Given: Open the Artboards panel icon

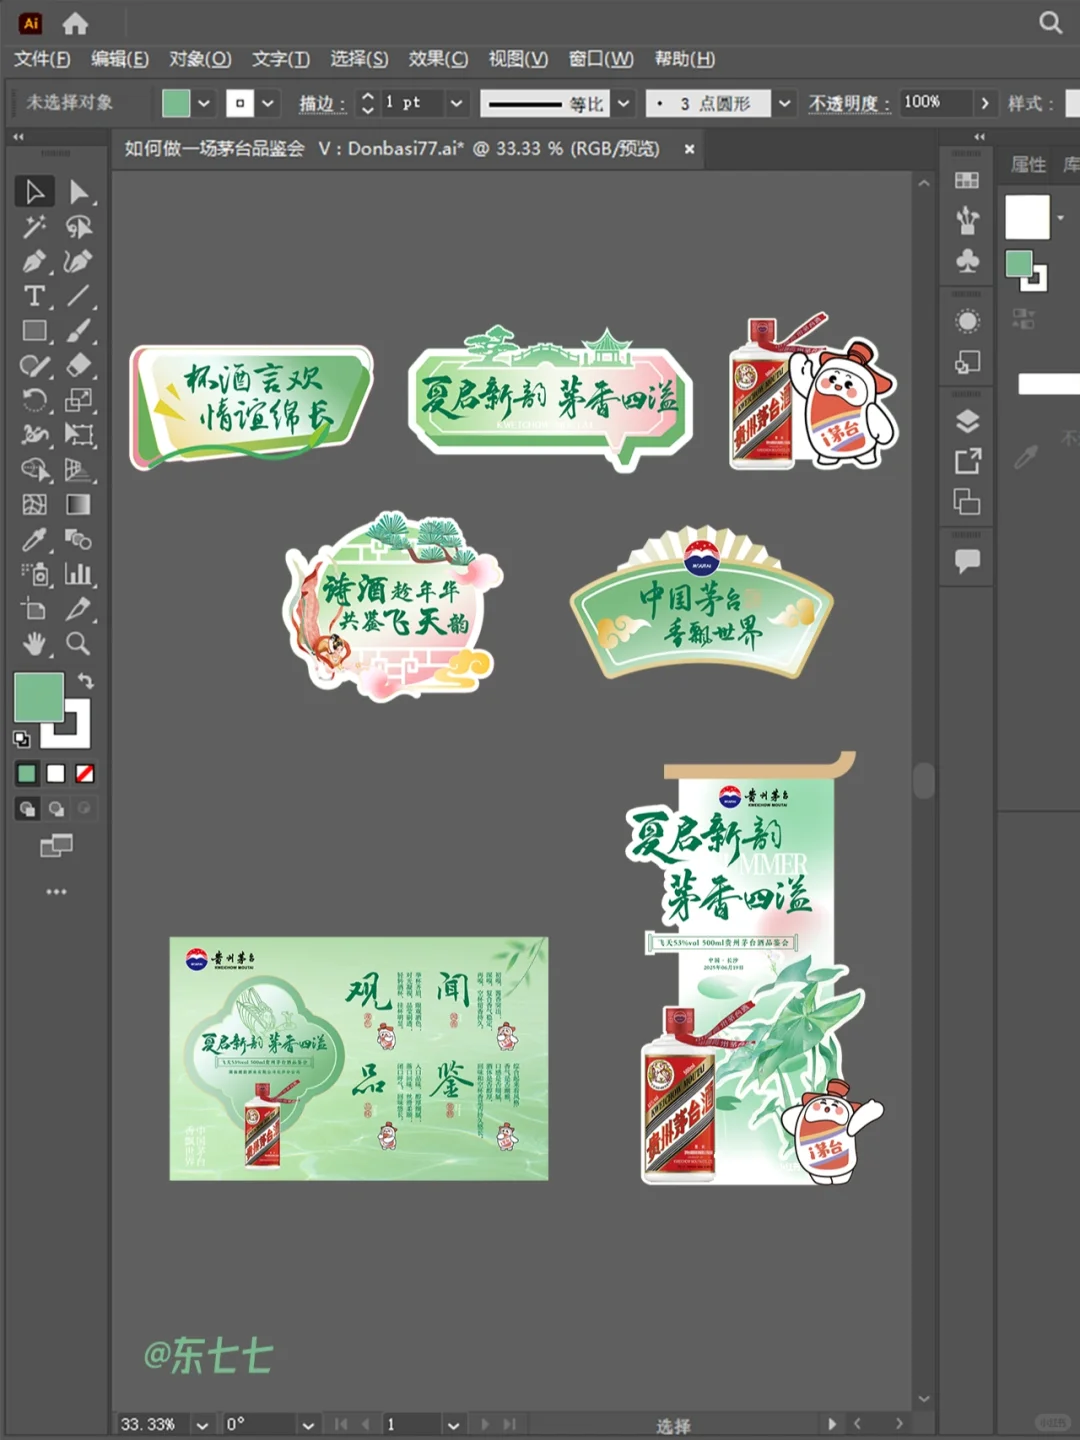Looking at the screenshot, I should (x=967, y=501).
